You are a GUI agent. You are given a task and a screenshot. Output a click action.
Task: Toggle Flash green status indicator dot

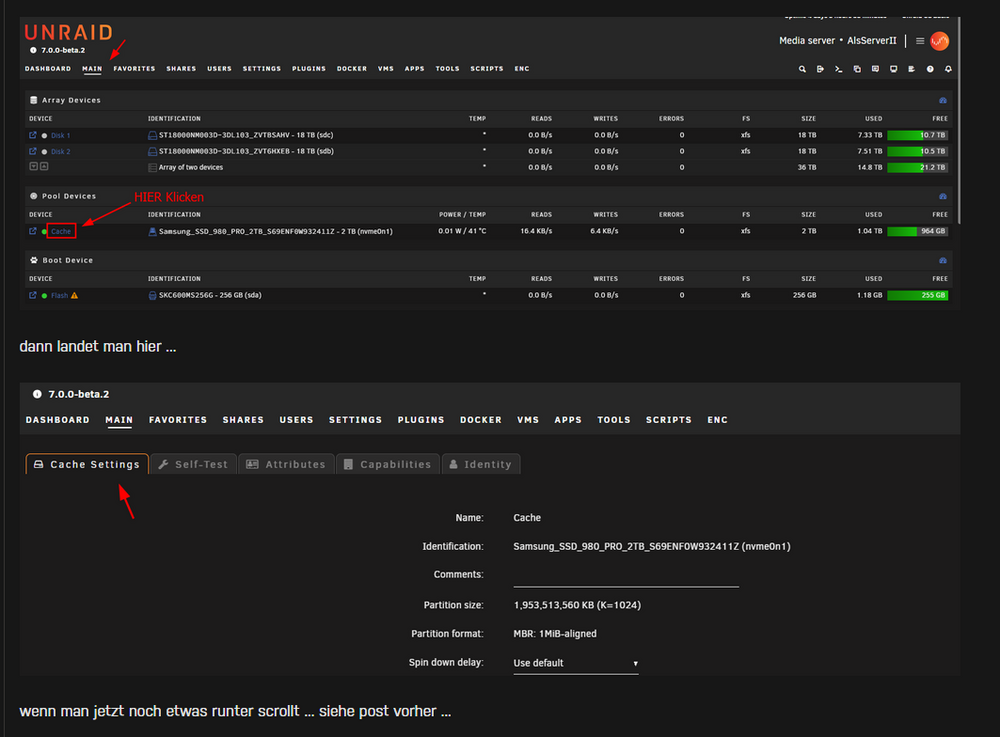click(44, 296)
